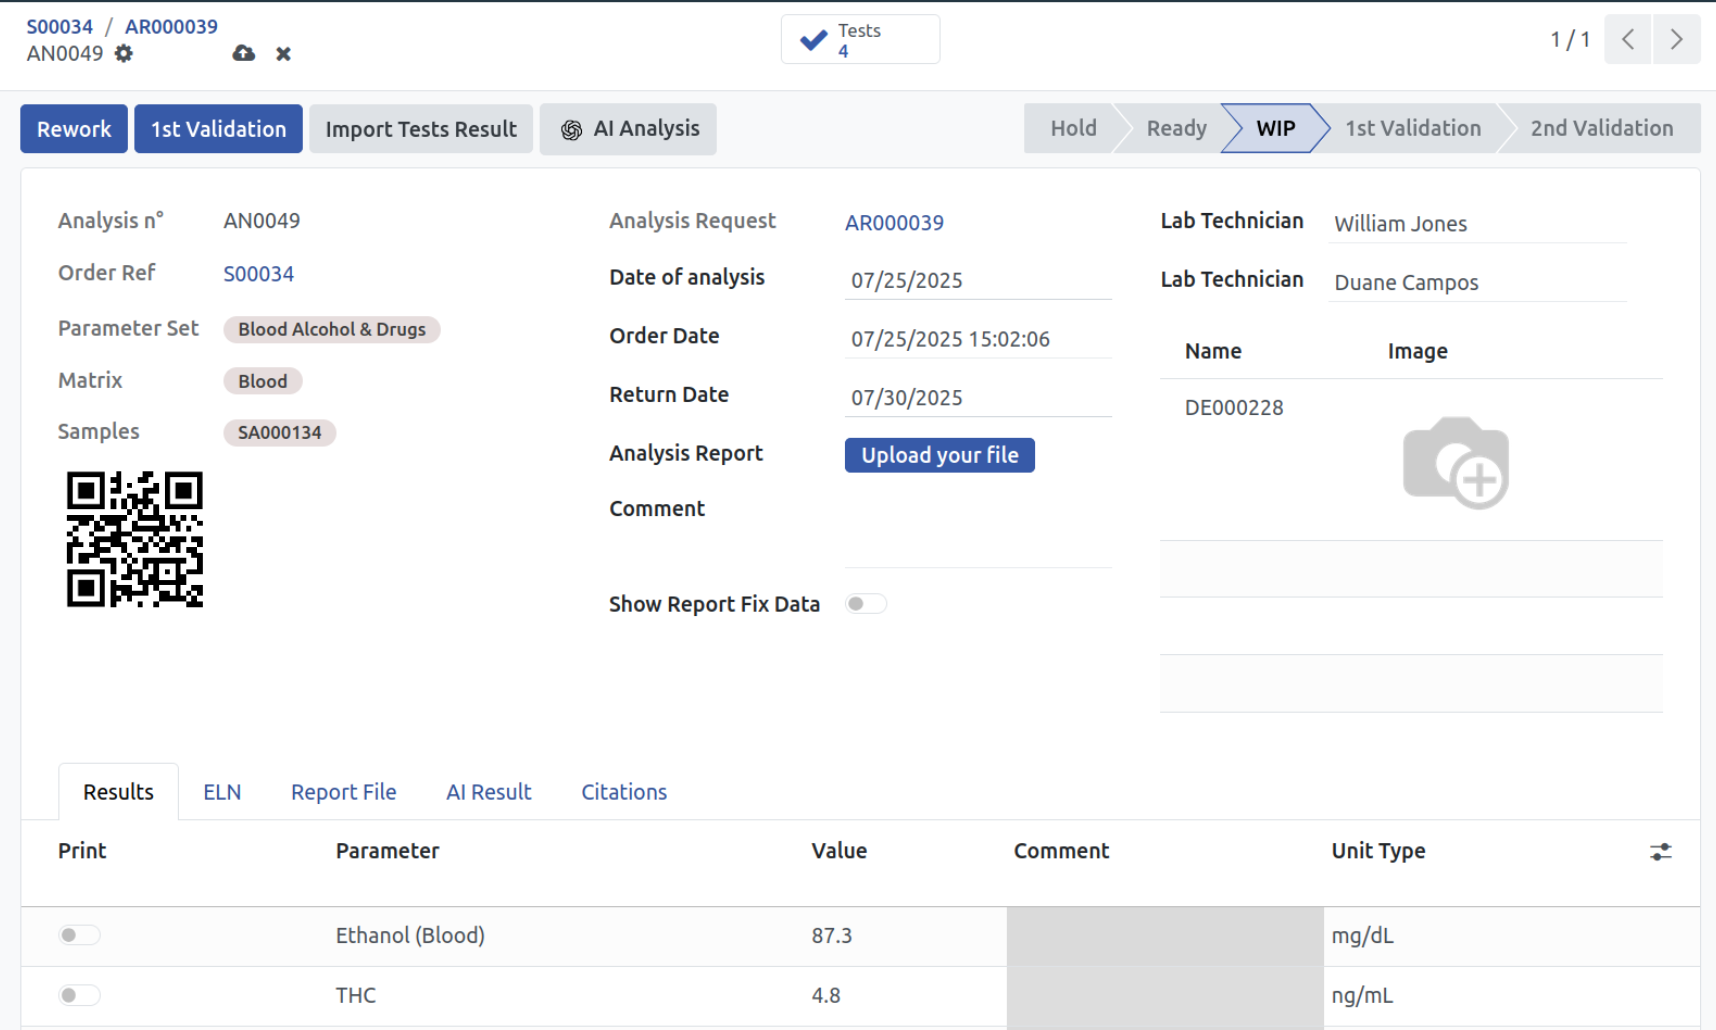Screen dimensions: 1716x1030
Task: Click the QR code image
Action: pos(135,539)
